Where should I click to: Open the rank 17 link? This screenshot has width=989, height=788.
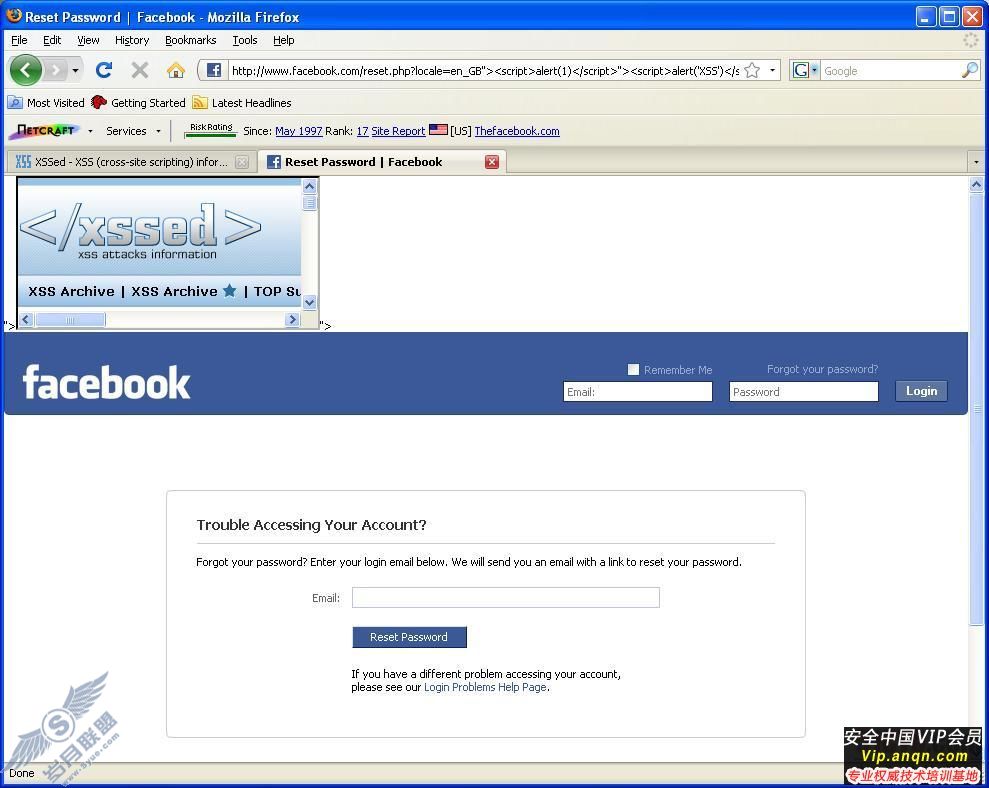(x=362, y=131)
